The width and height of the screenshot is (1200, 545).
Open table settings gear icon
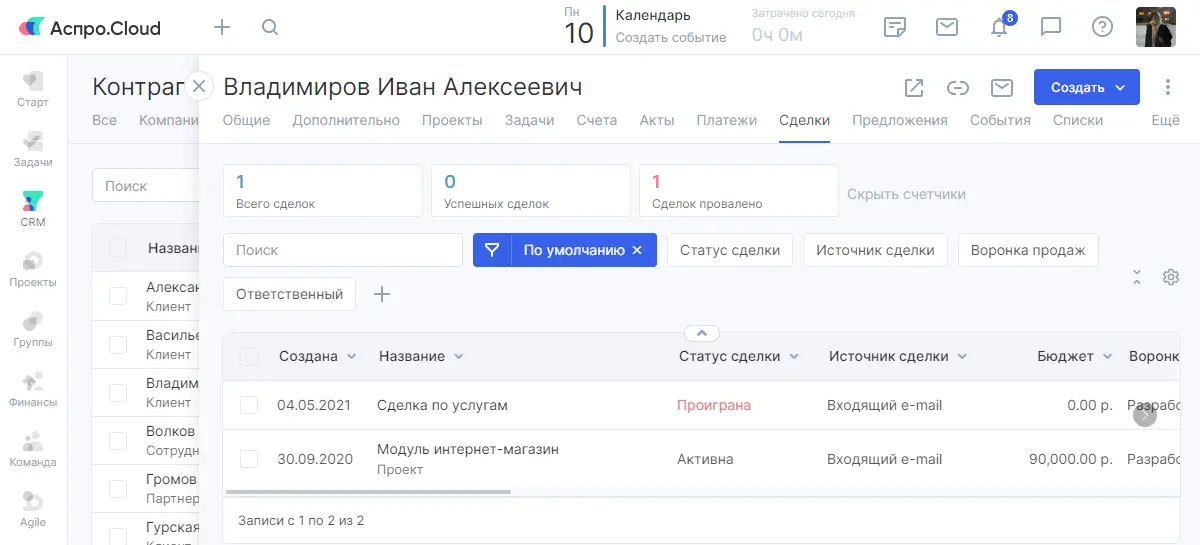click(1171, 277)
